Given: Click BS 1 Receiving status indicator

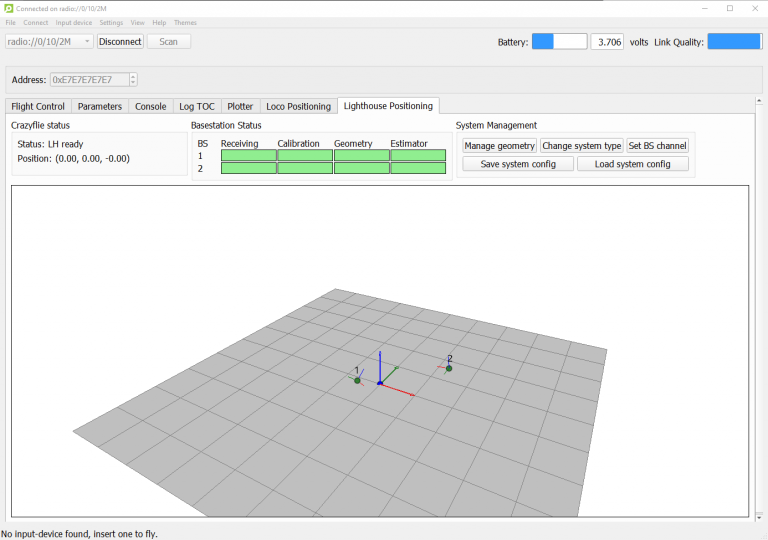Looking at the screenshot, I should click(248, 156).
